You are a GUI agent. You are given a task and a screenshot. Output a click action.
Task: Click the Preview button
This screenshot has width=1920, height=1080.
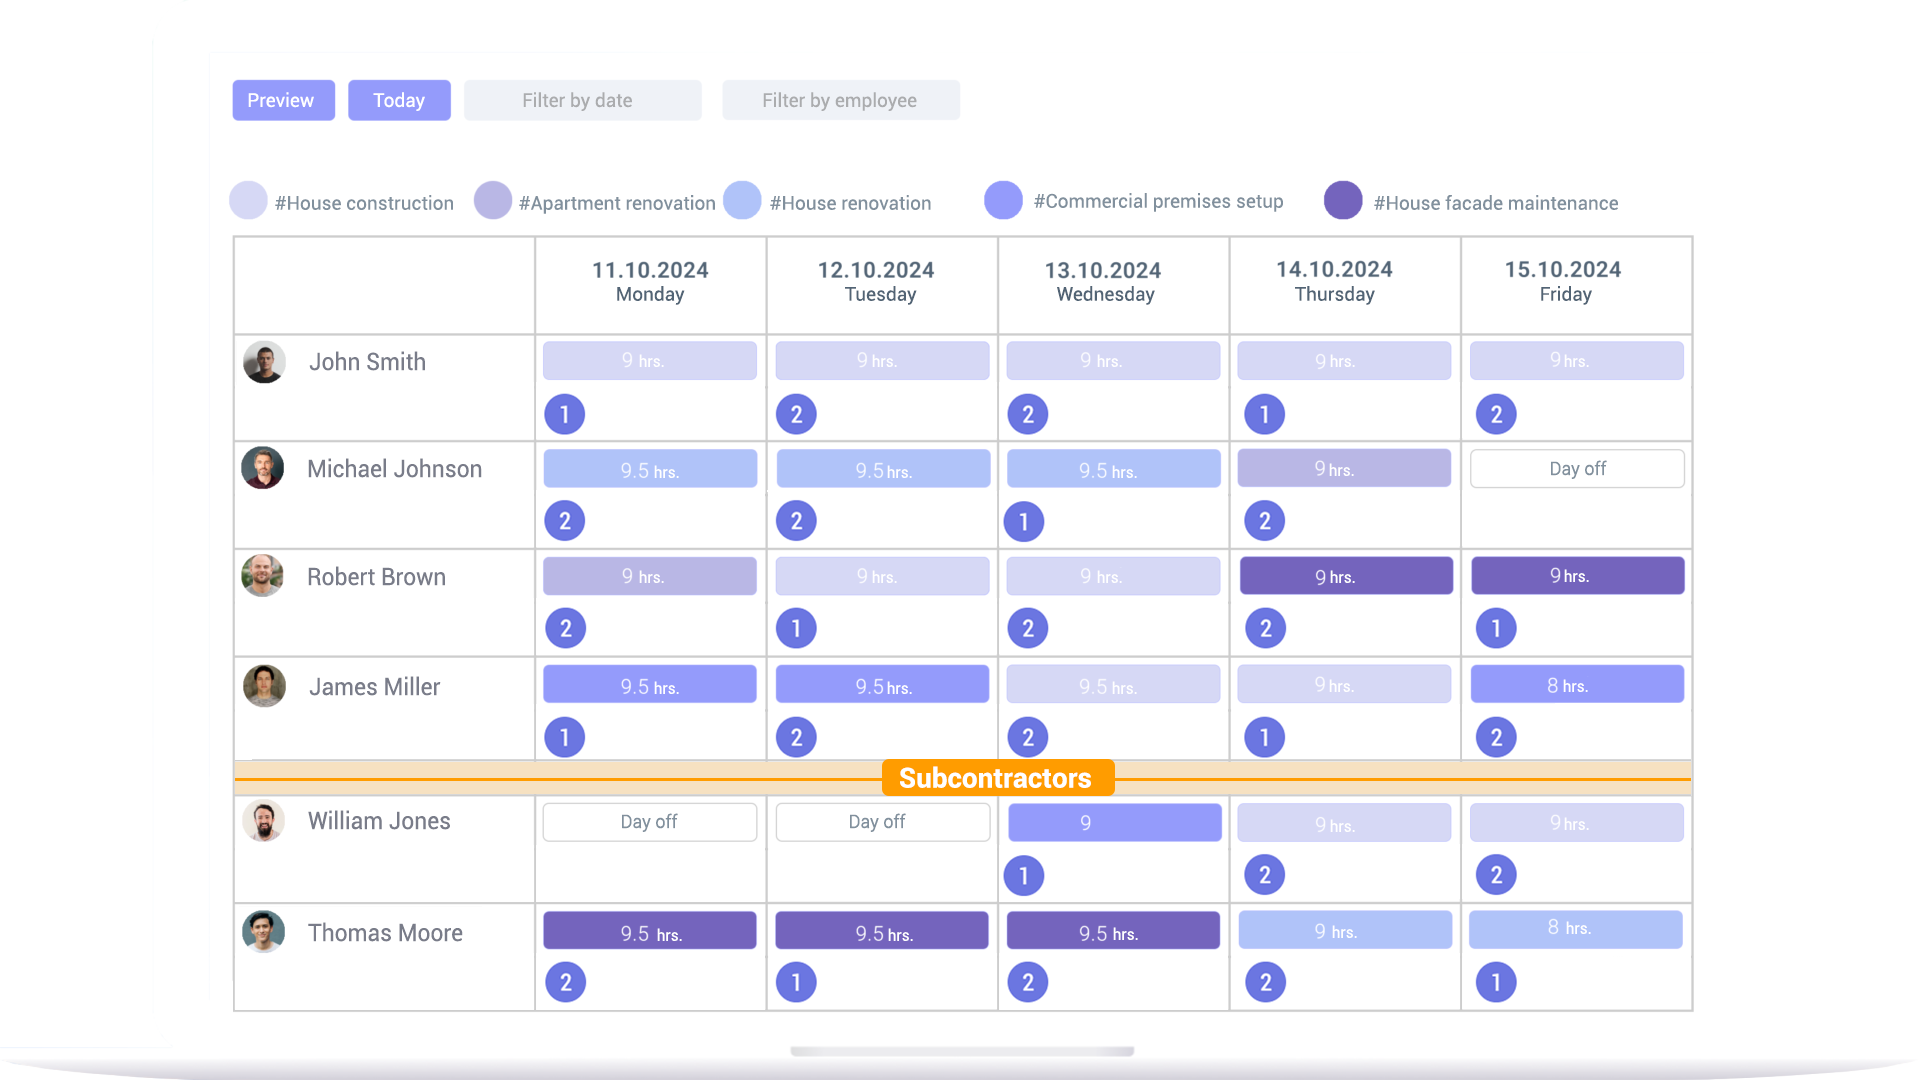pos(284,100)
